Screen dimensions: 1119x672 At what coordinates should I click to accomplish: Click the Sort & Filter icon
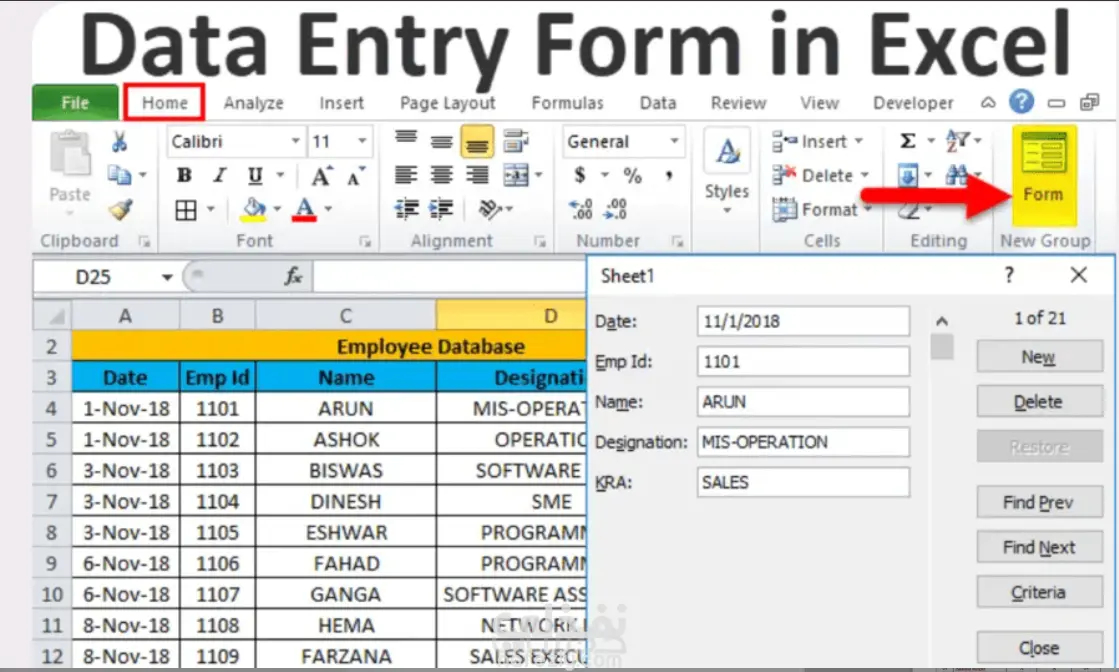tap(956, 141)
